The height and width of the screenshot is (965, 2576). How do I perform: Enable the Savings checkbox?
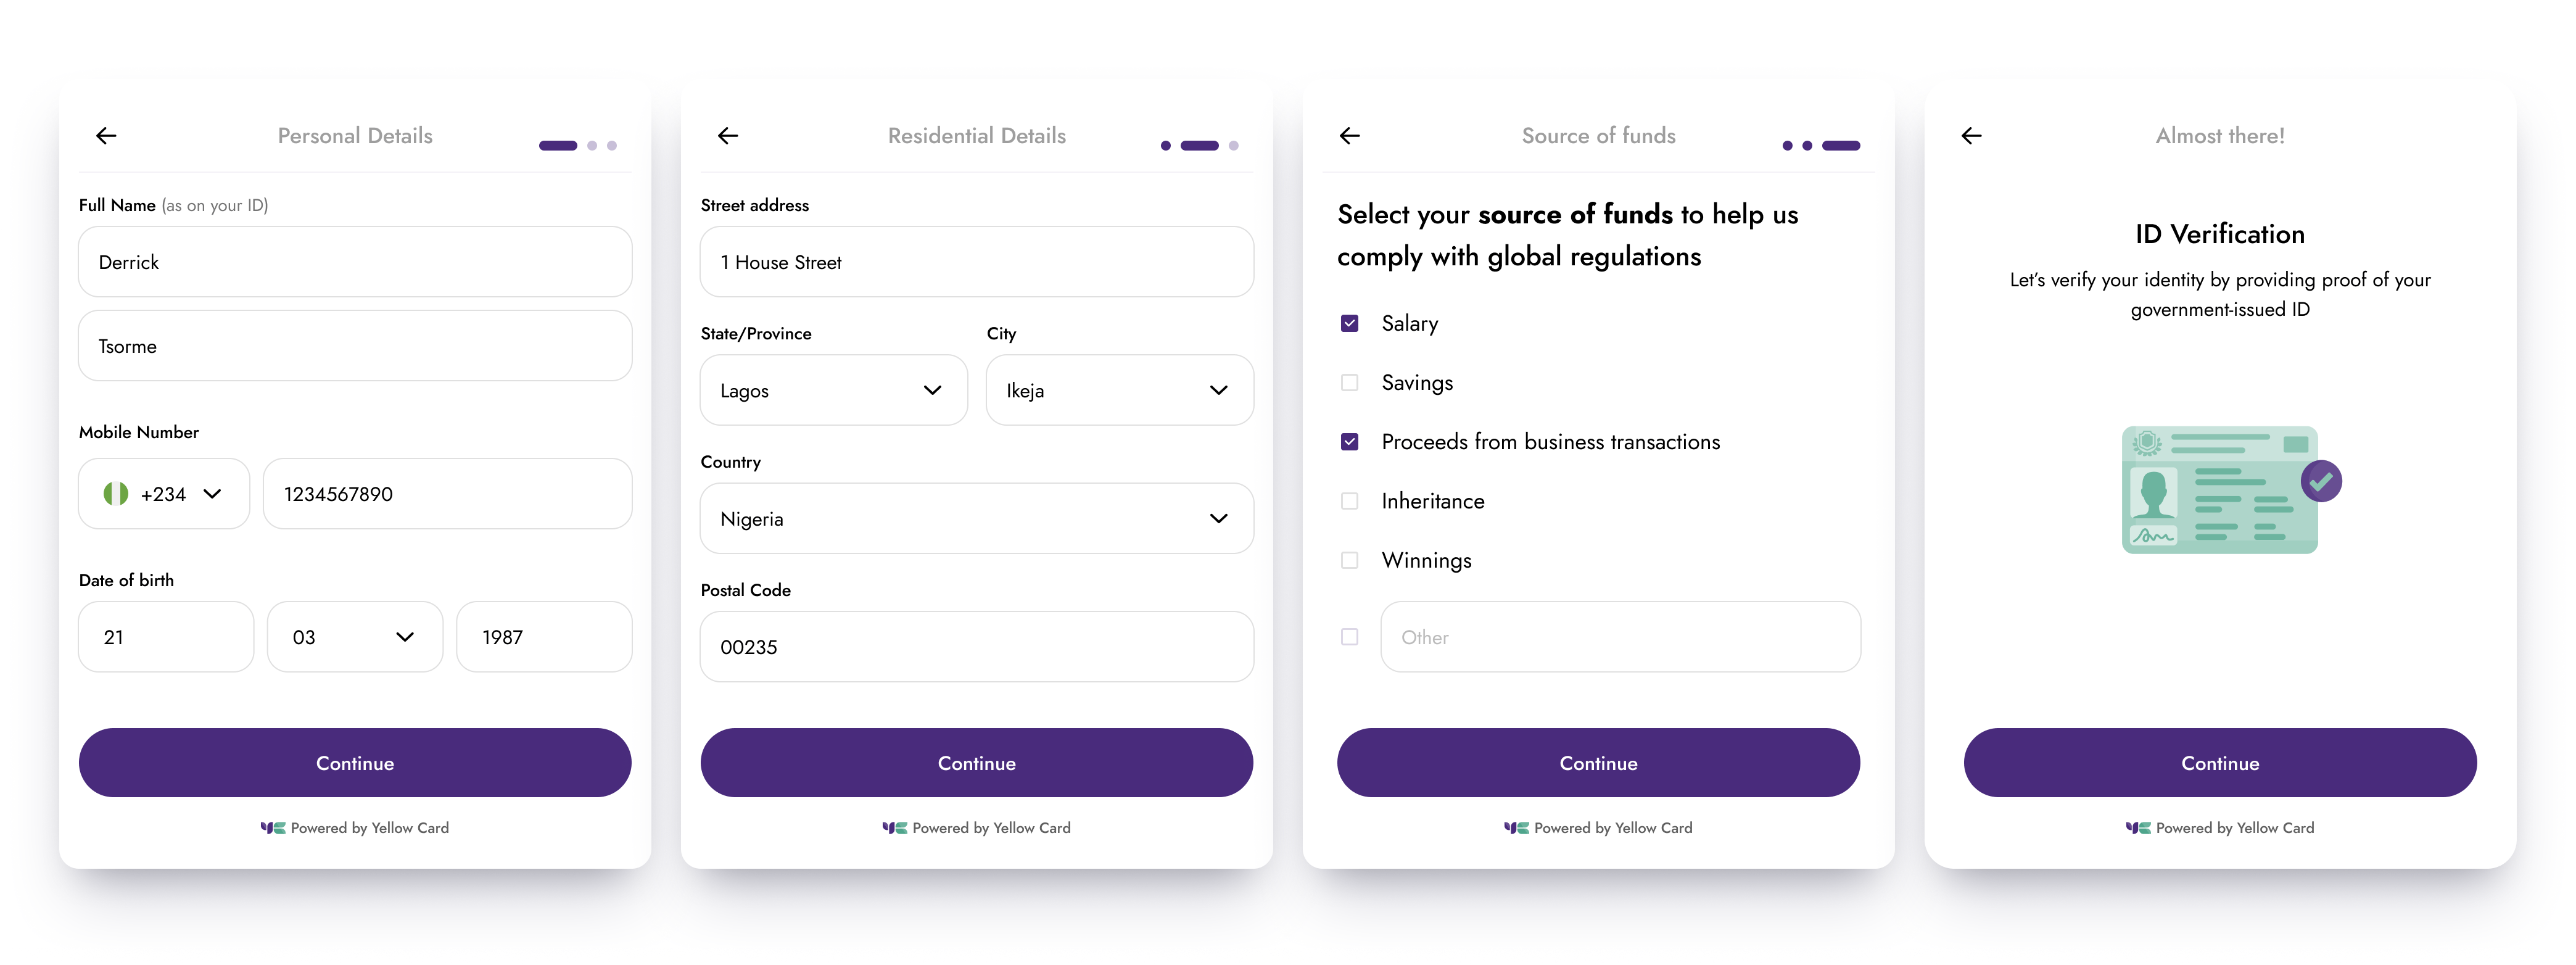(x=1349, y=382)
